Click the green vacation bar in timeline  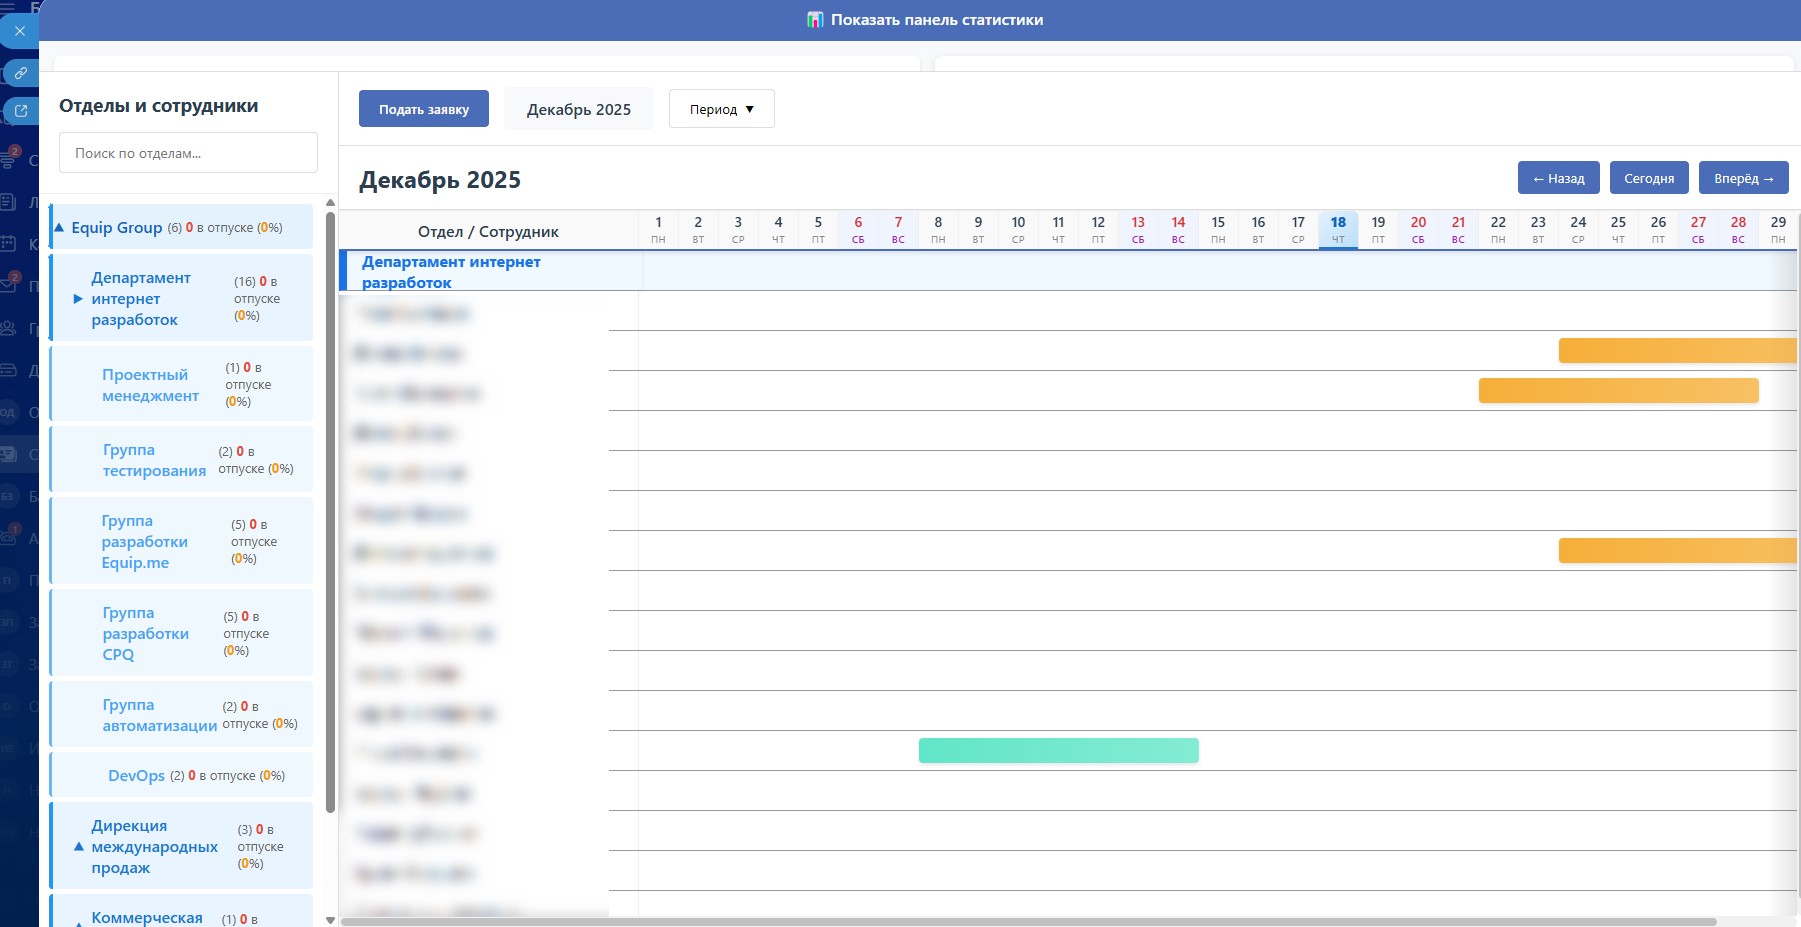tap(1058, 751)
